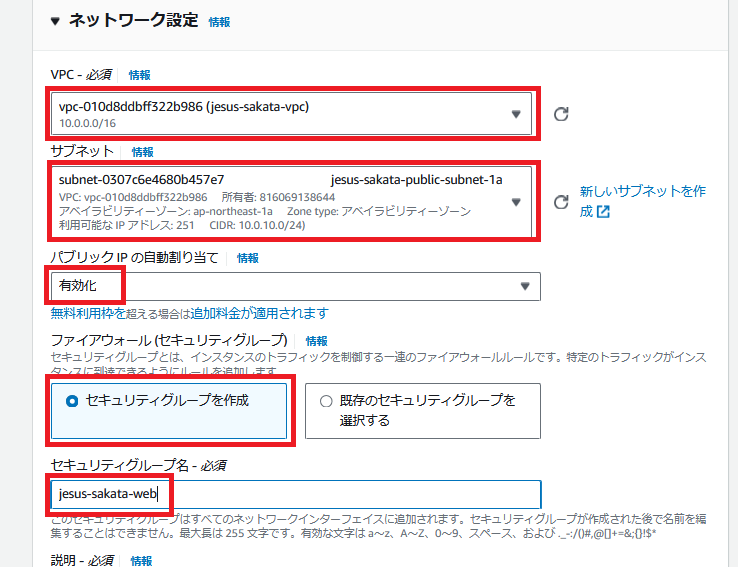
Task: Click the text 10.0.0.0/16 under the VPC name
Action: tap(88, 123)
